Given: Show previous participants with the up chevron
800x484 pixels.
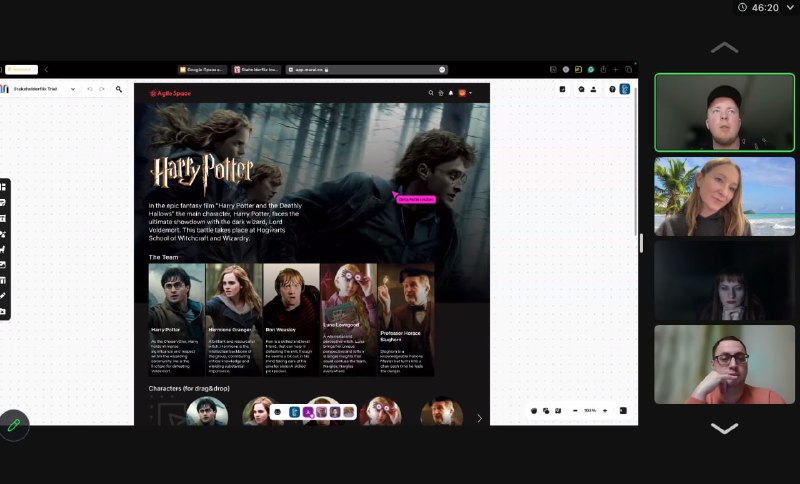Looking at the screenshot, I should pos(724,48).
